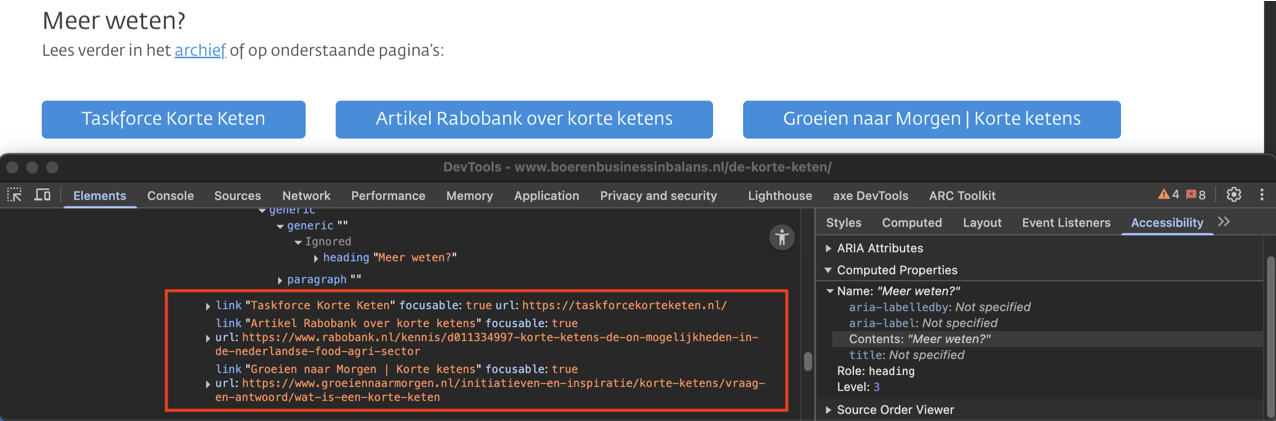
Task: Select the Styles sidebar tab
Action: tap(843, 223)
